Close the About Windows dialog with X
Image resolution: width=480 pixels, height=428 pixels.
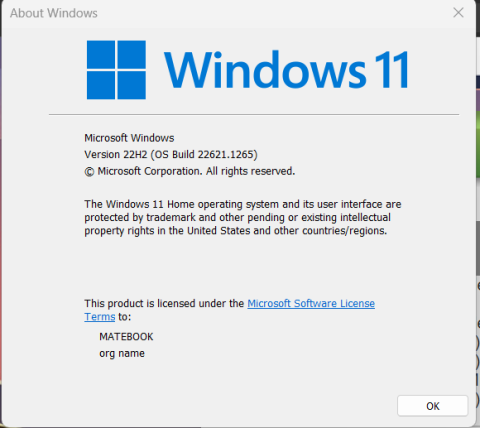pyautogui.click(x=458, y=13)
